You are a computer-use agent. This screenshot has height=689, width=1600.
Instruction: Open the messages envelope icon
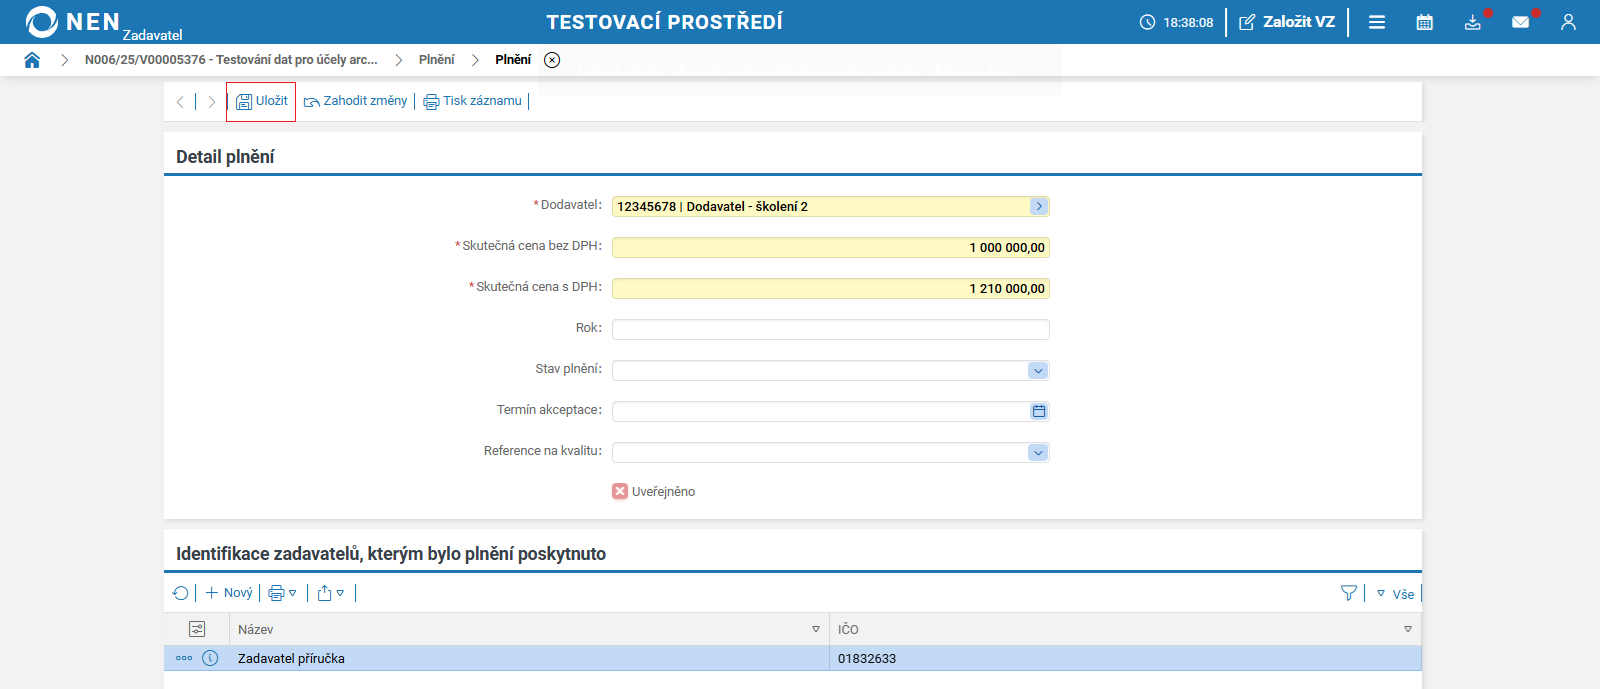pyautogui.click(x=1521, y=22)
